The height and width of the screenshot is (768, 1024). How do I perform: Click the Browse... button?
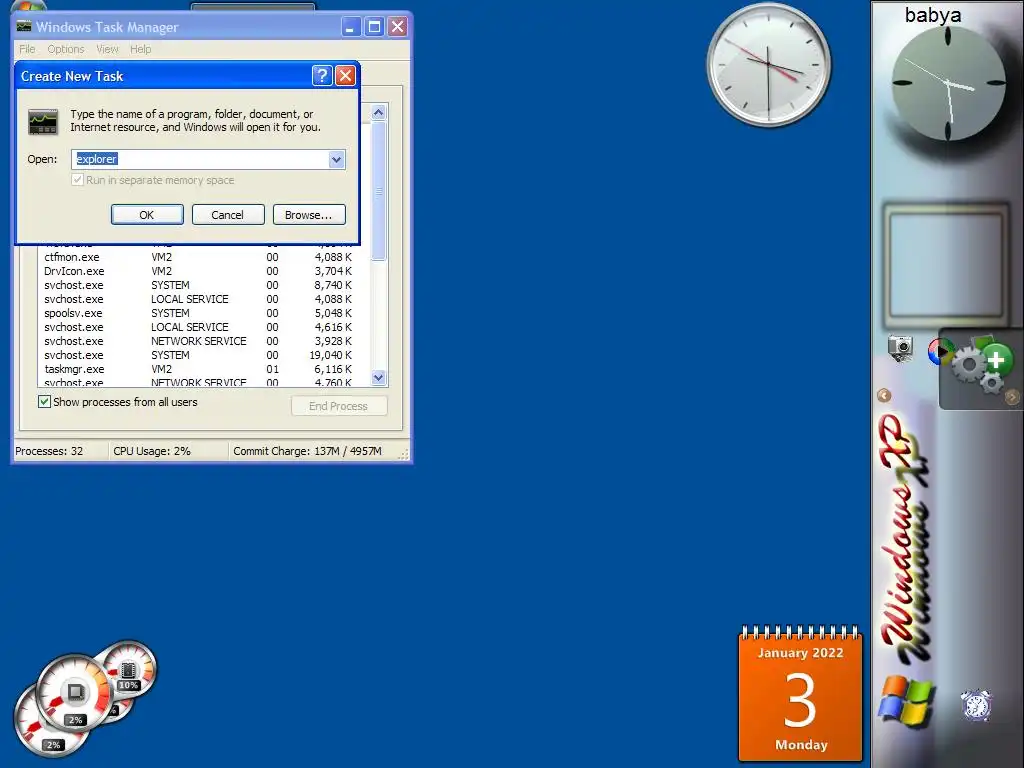click(x=309, y=215)
